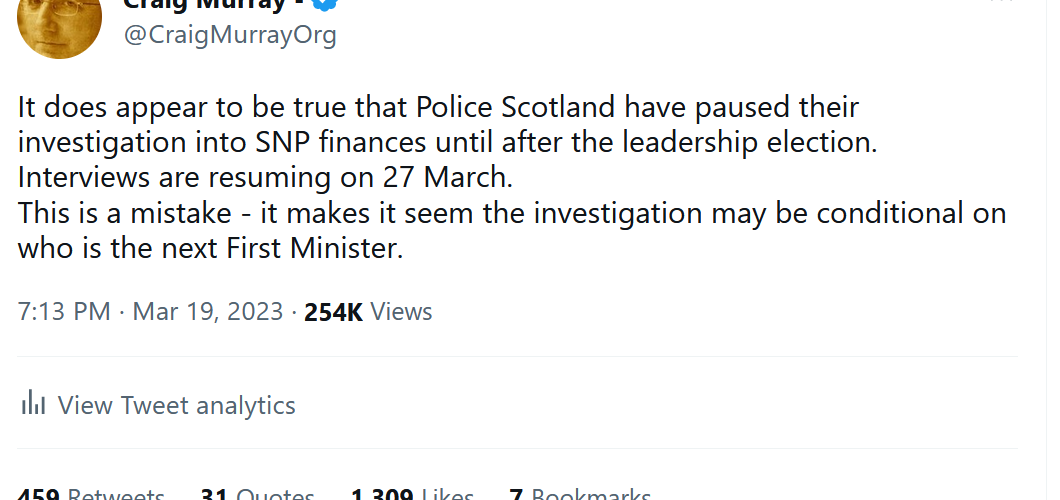Click the Mar 19, 2023 date

pos(207,311)
